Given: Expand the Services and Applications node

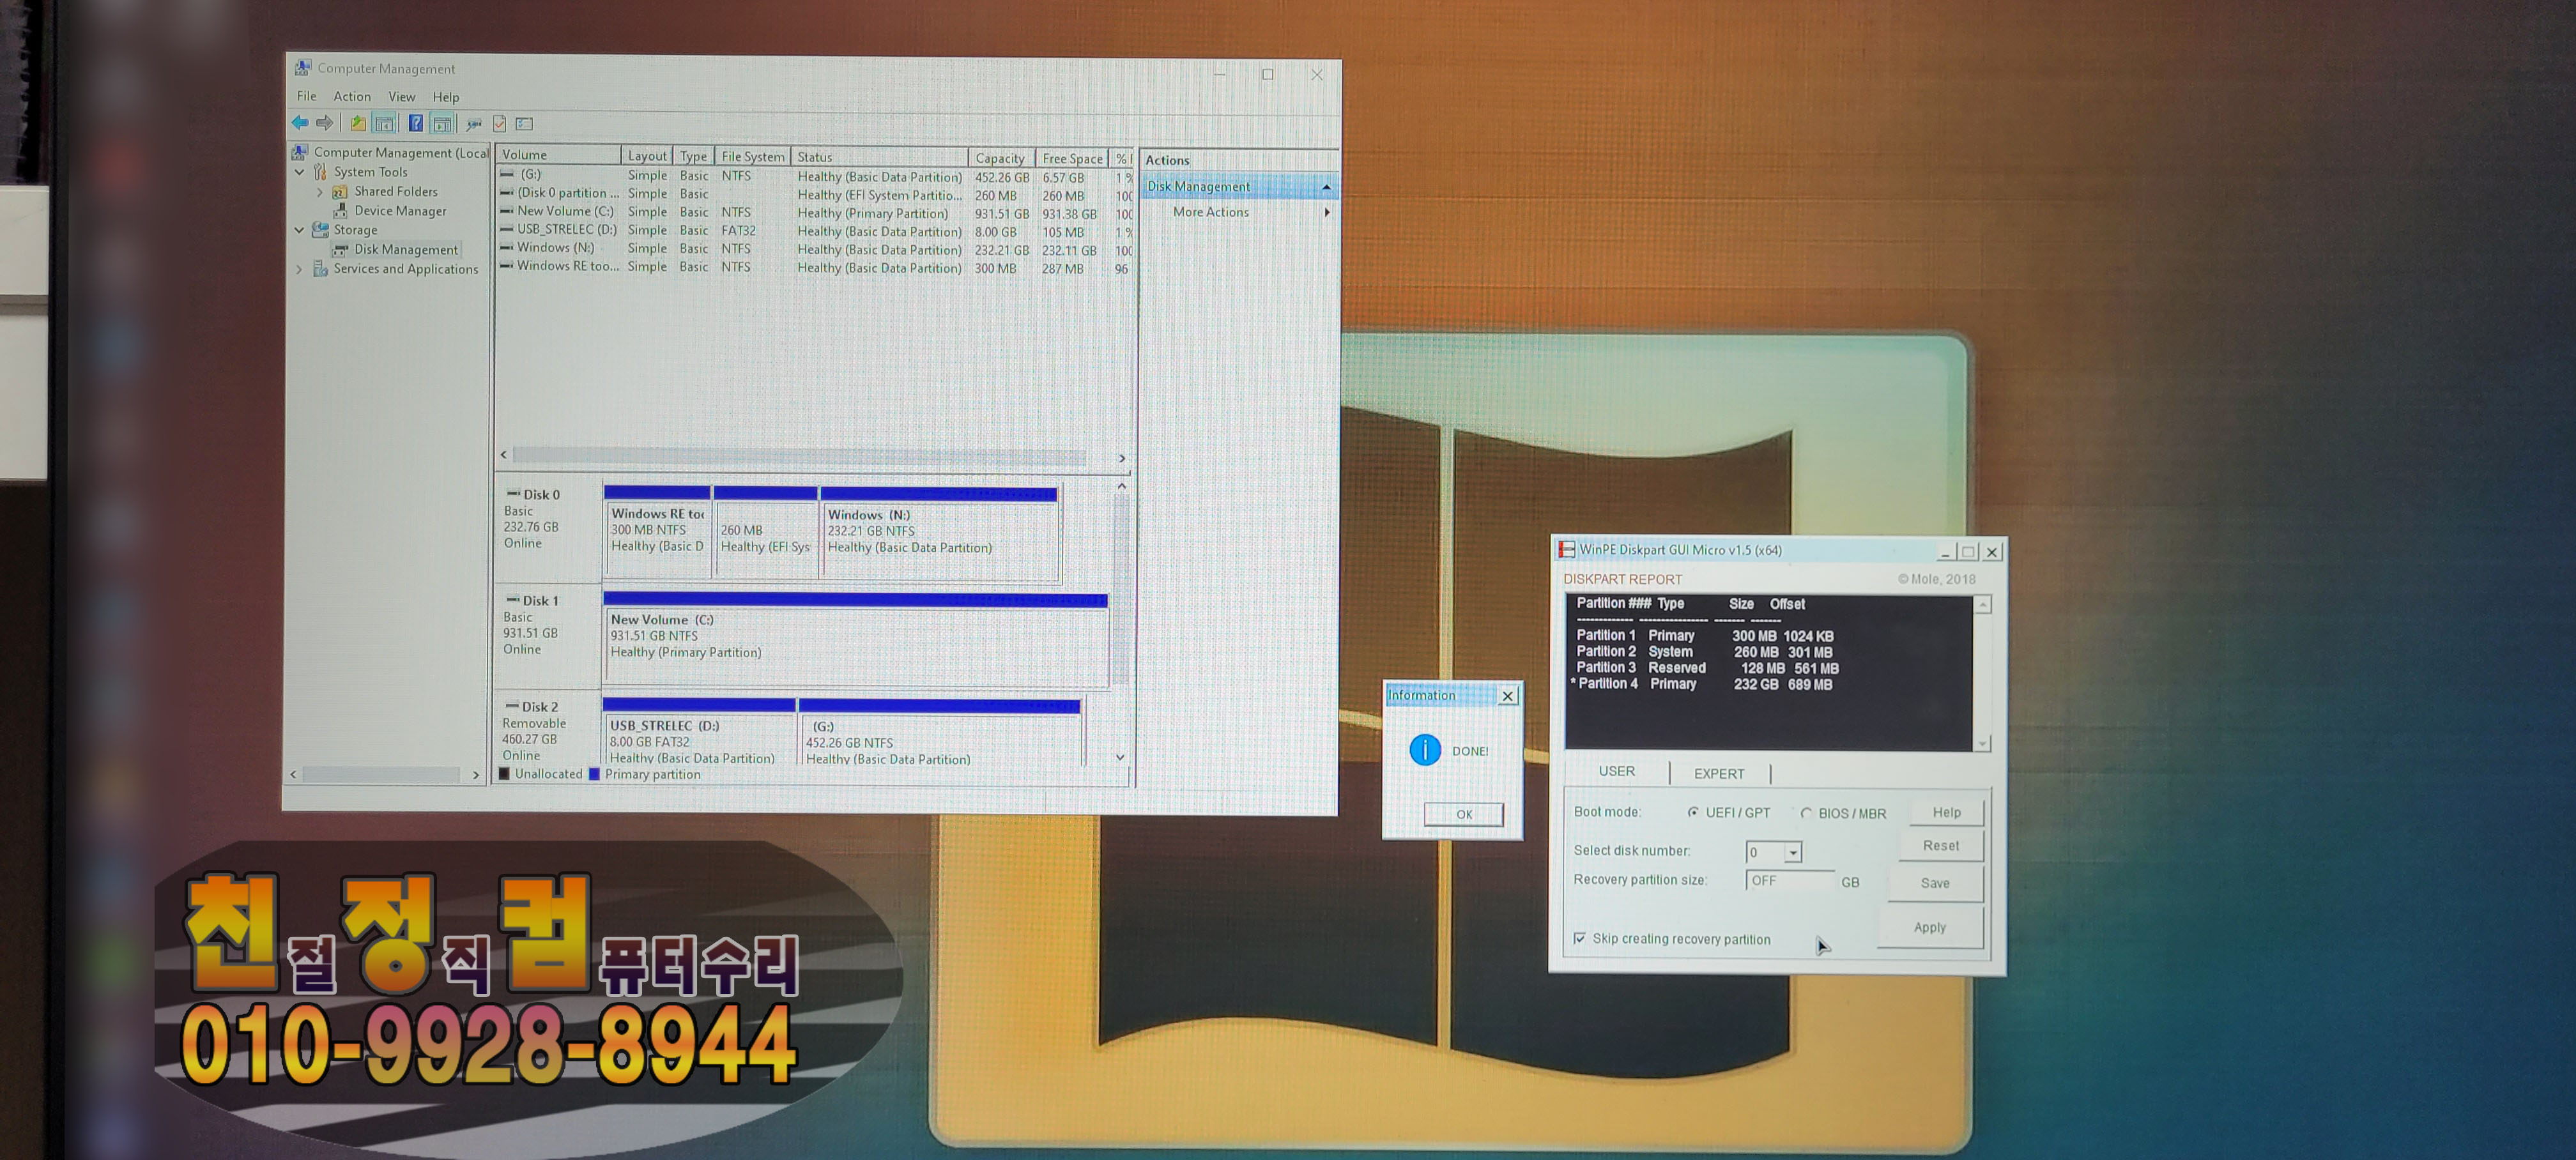Looking at the screenshot, I should click(x=299, y=269).
